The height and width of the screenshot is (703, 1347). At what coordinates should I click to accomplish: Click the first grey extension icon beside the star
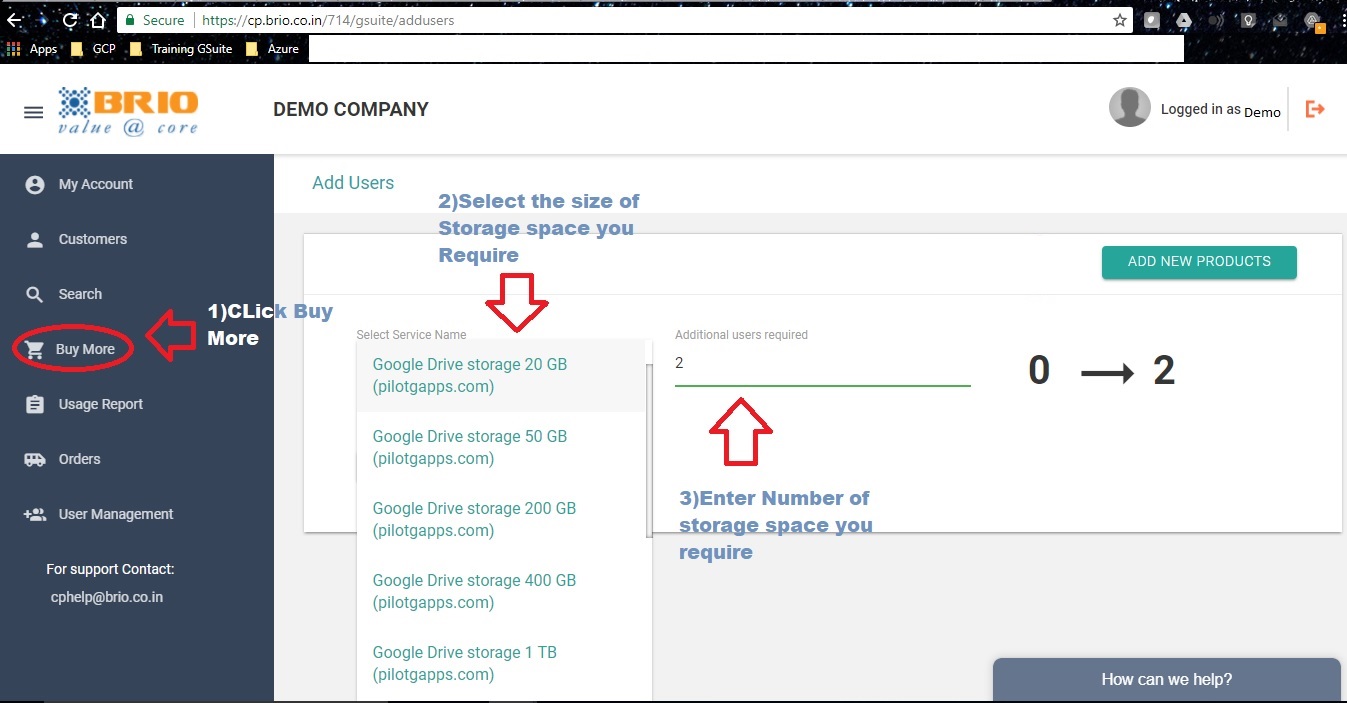click(1153, 20)
